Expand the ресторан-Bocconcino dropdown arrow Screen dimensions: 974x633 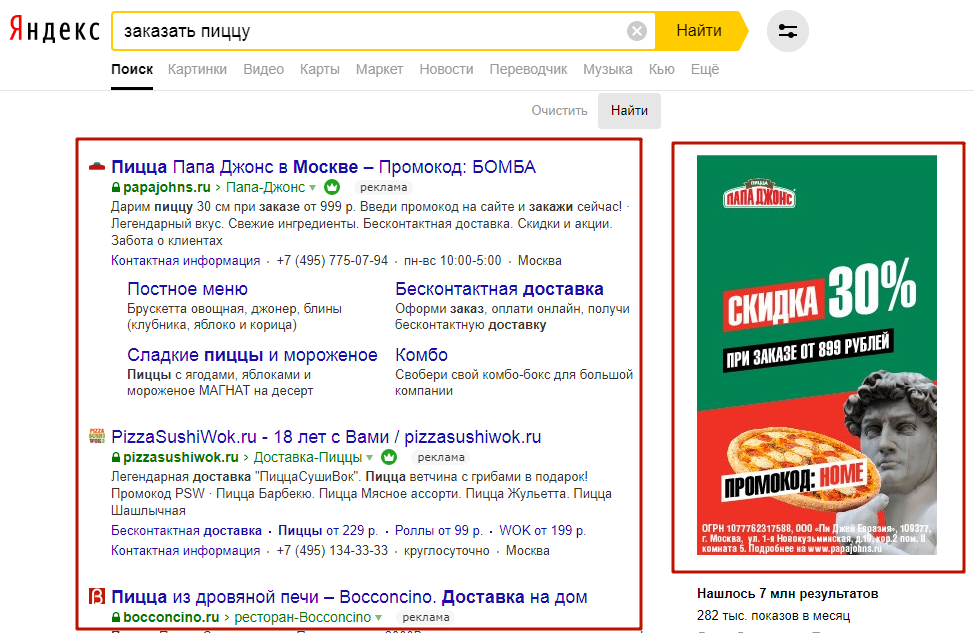coord(378,618)
